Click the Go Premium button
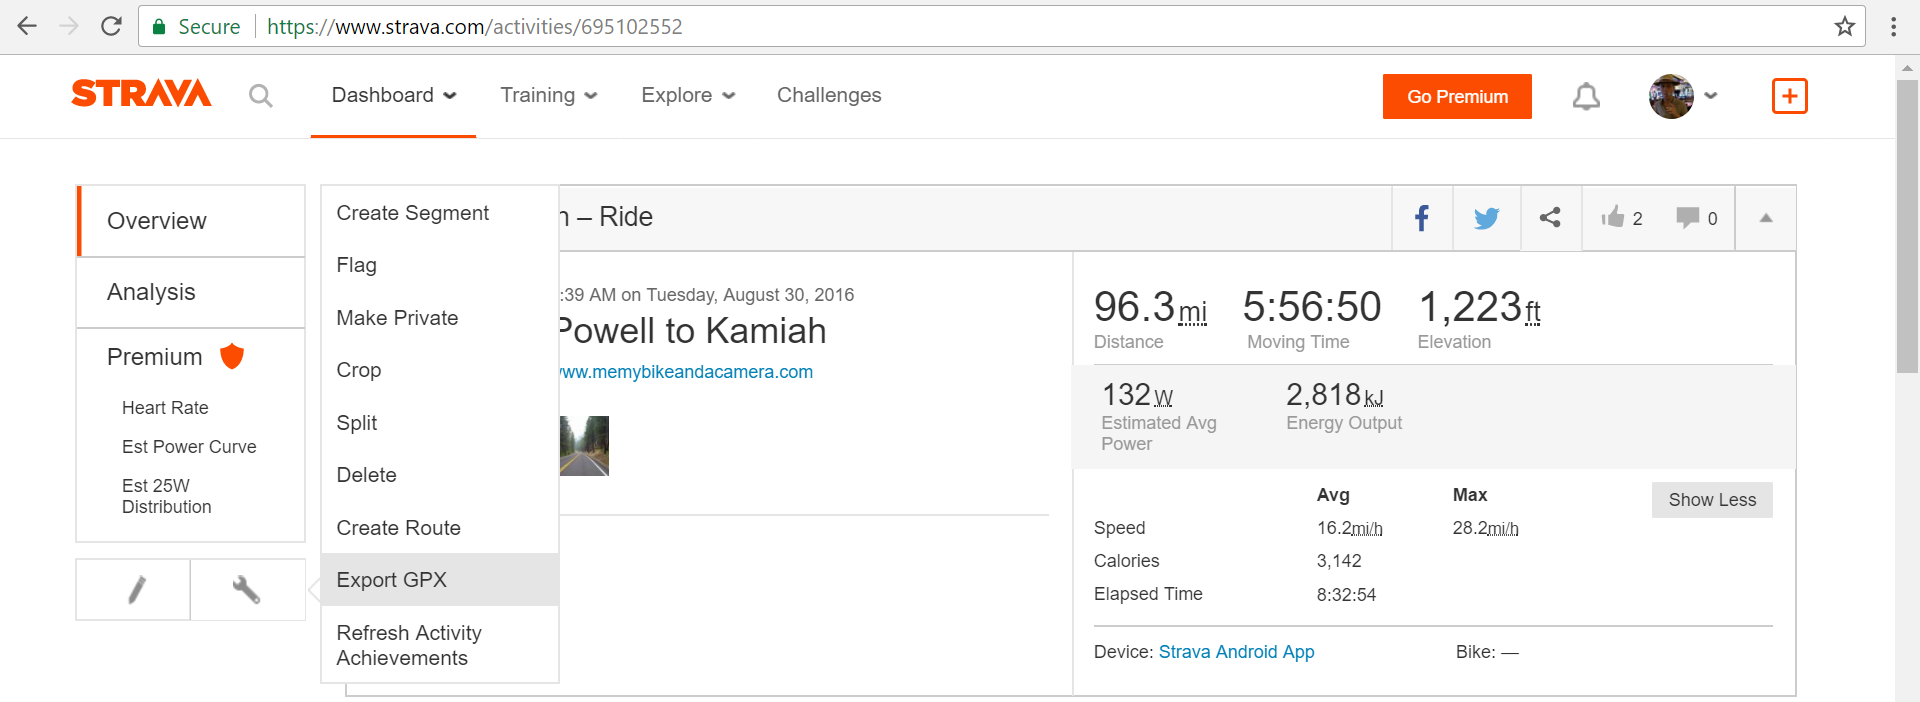The image size is (1920, 702). tap(1457, 97)
